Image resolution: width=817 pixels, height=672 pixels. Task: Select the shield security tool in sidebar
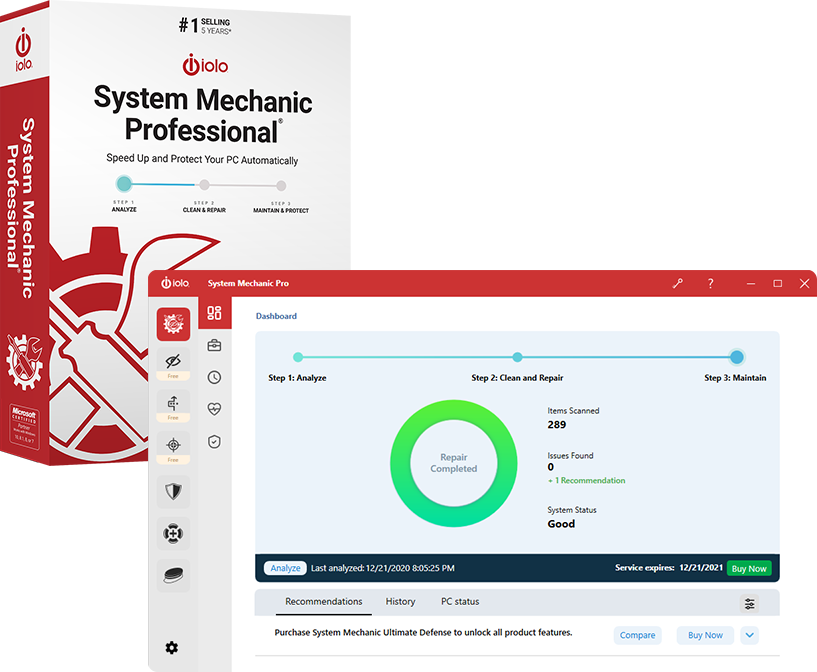point(173,491)
